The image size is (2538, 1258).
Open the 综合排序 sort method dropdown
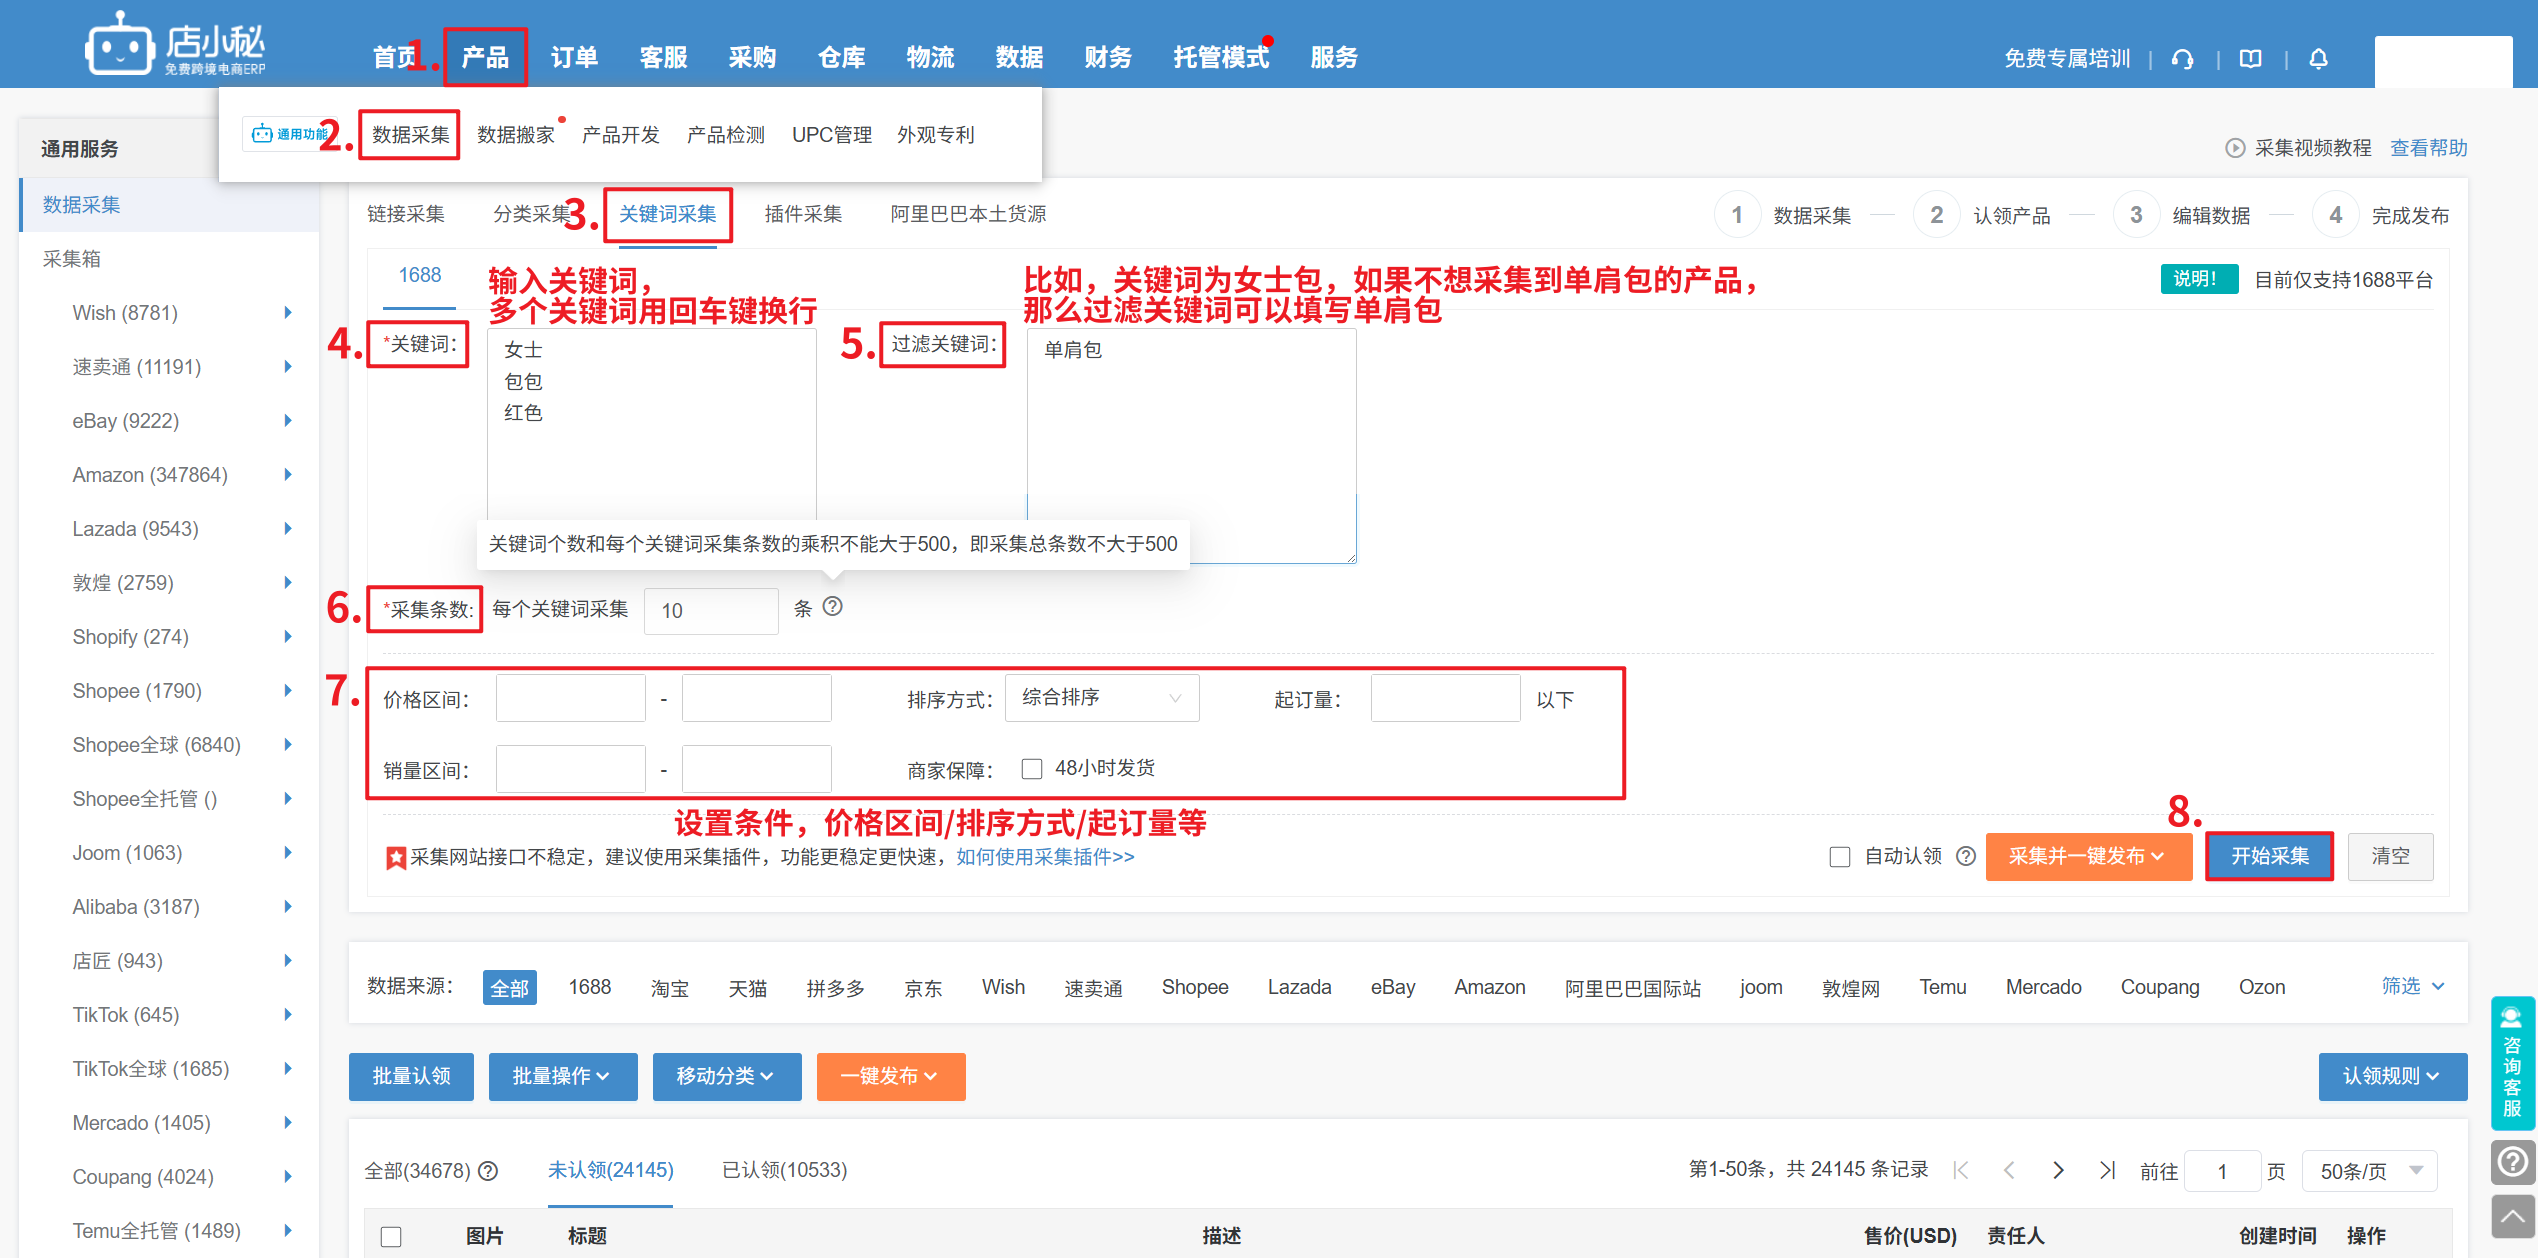[x=1101, y=698]
